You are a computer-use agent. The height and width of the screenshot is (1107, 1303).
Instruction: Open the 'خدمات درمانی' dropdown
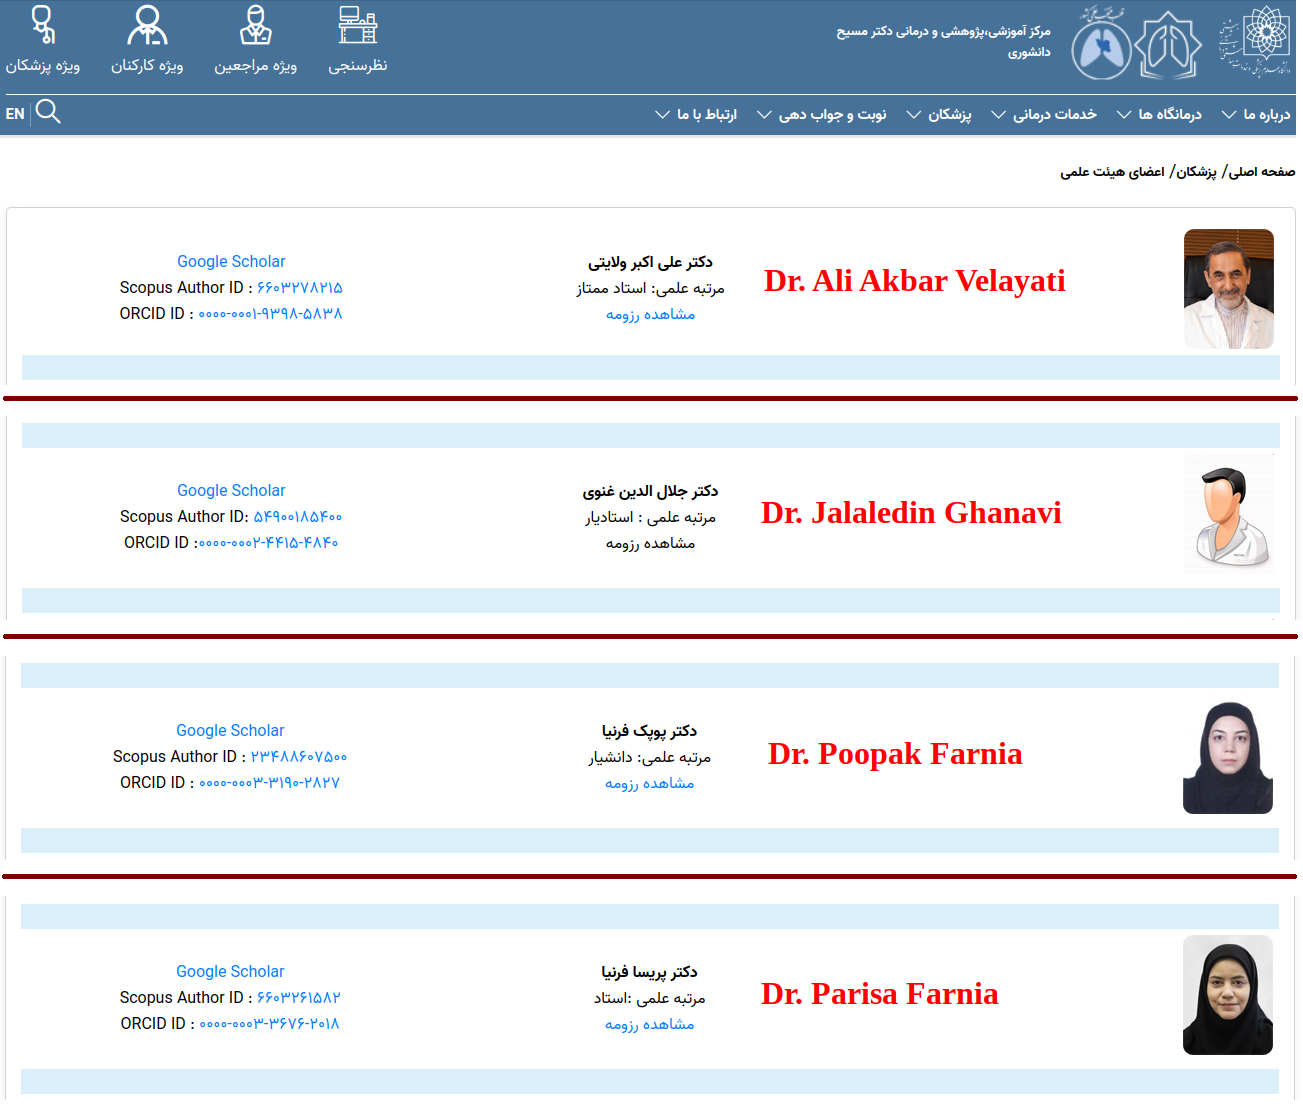1044,115
